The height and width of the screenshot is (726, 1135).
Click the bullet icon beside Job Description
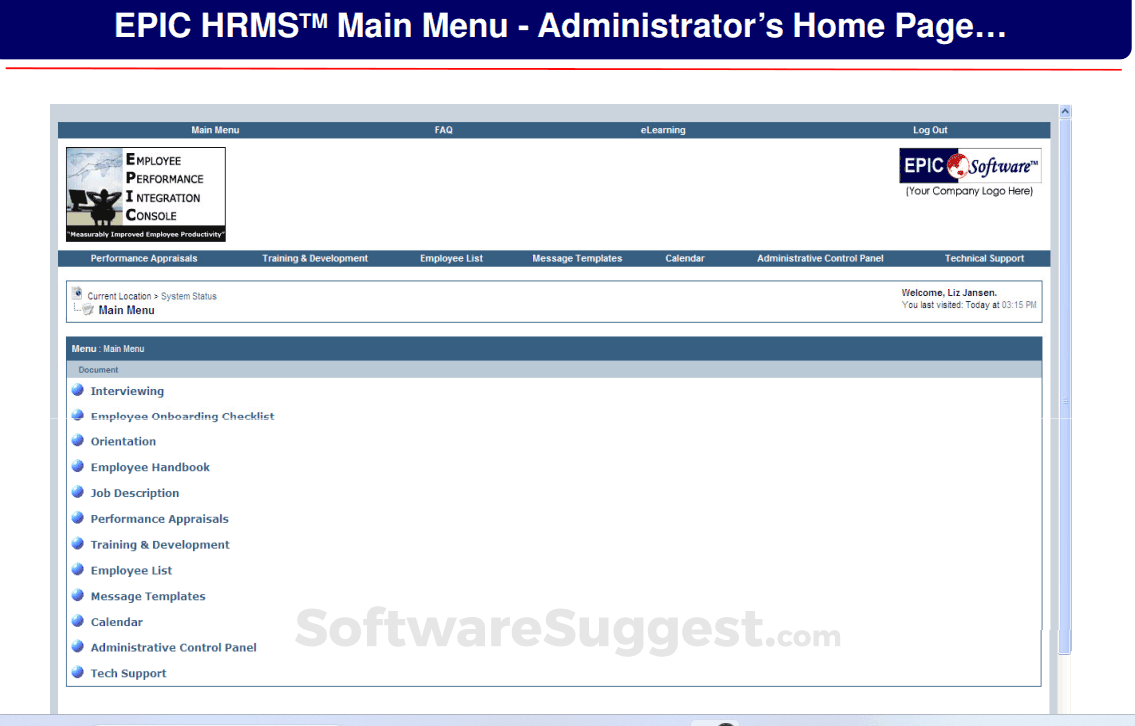[78, 492]
